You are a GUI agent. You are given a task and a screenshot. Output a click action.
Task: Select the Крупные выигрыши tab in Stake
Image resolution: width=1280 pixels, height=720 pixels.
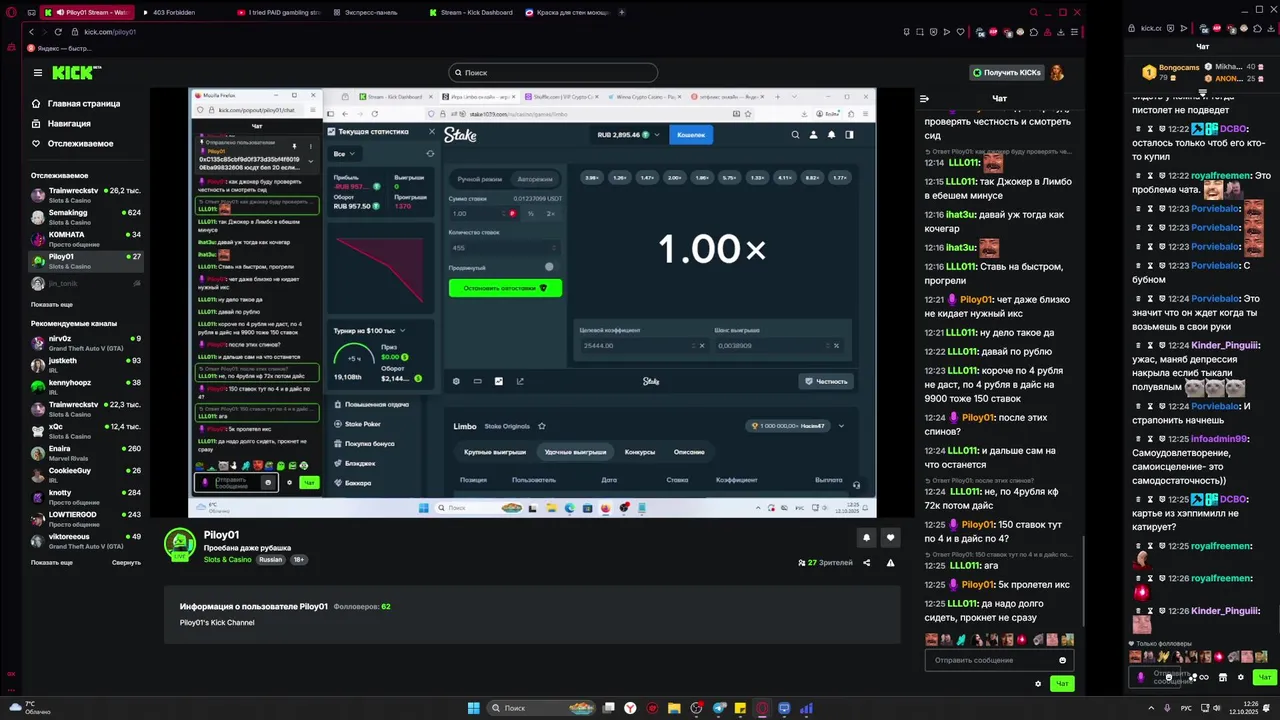[x=495, y=452]
